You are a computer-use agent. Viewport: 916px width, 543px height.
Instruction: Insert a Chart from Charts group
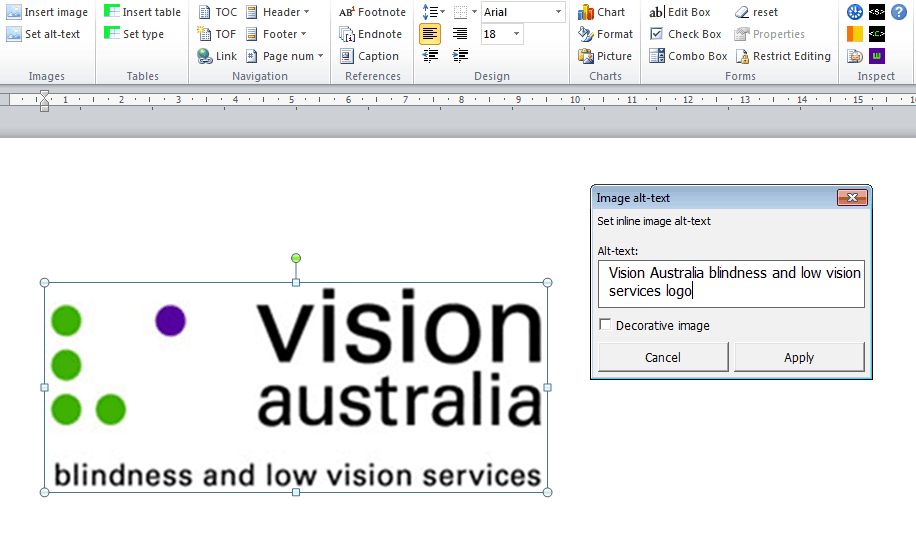click(601, 12)
